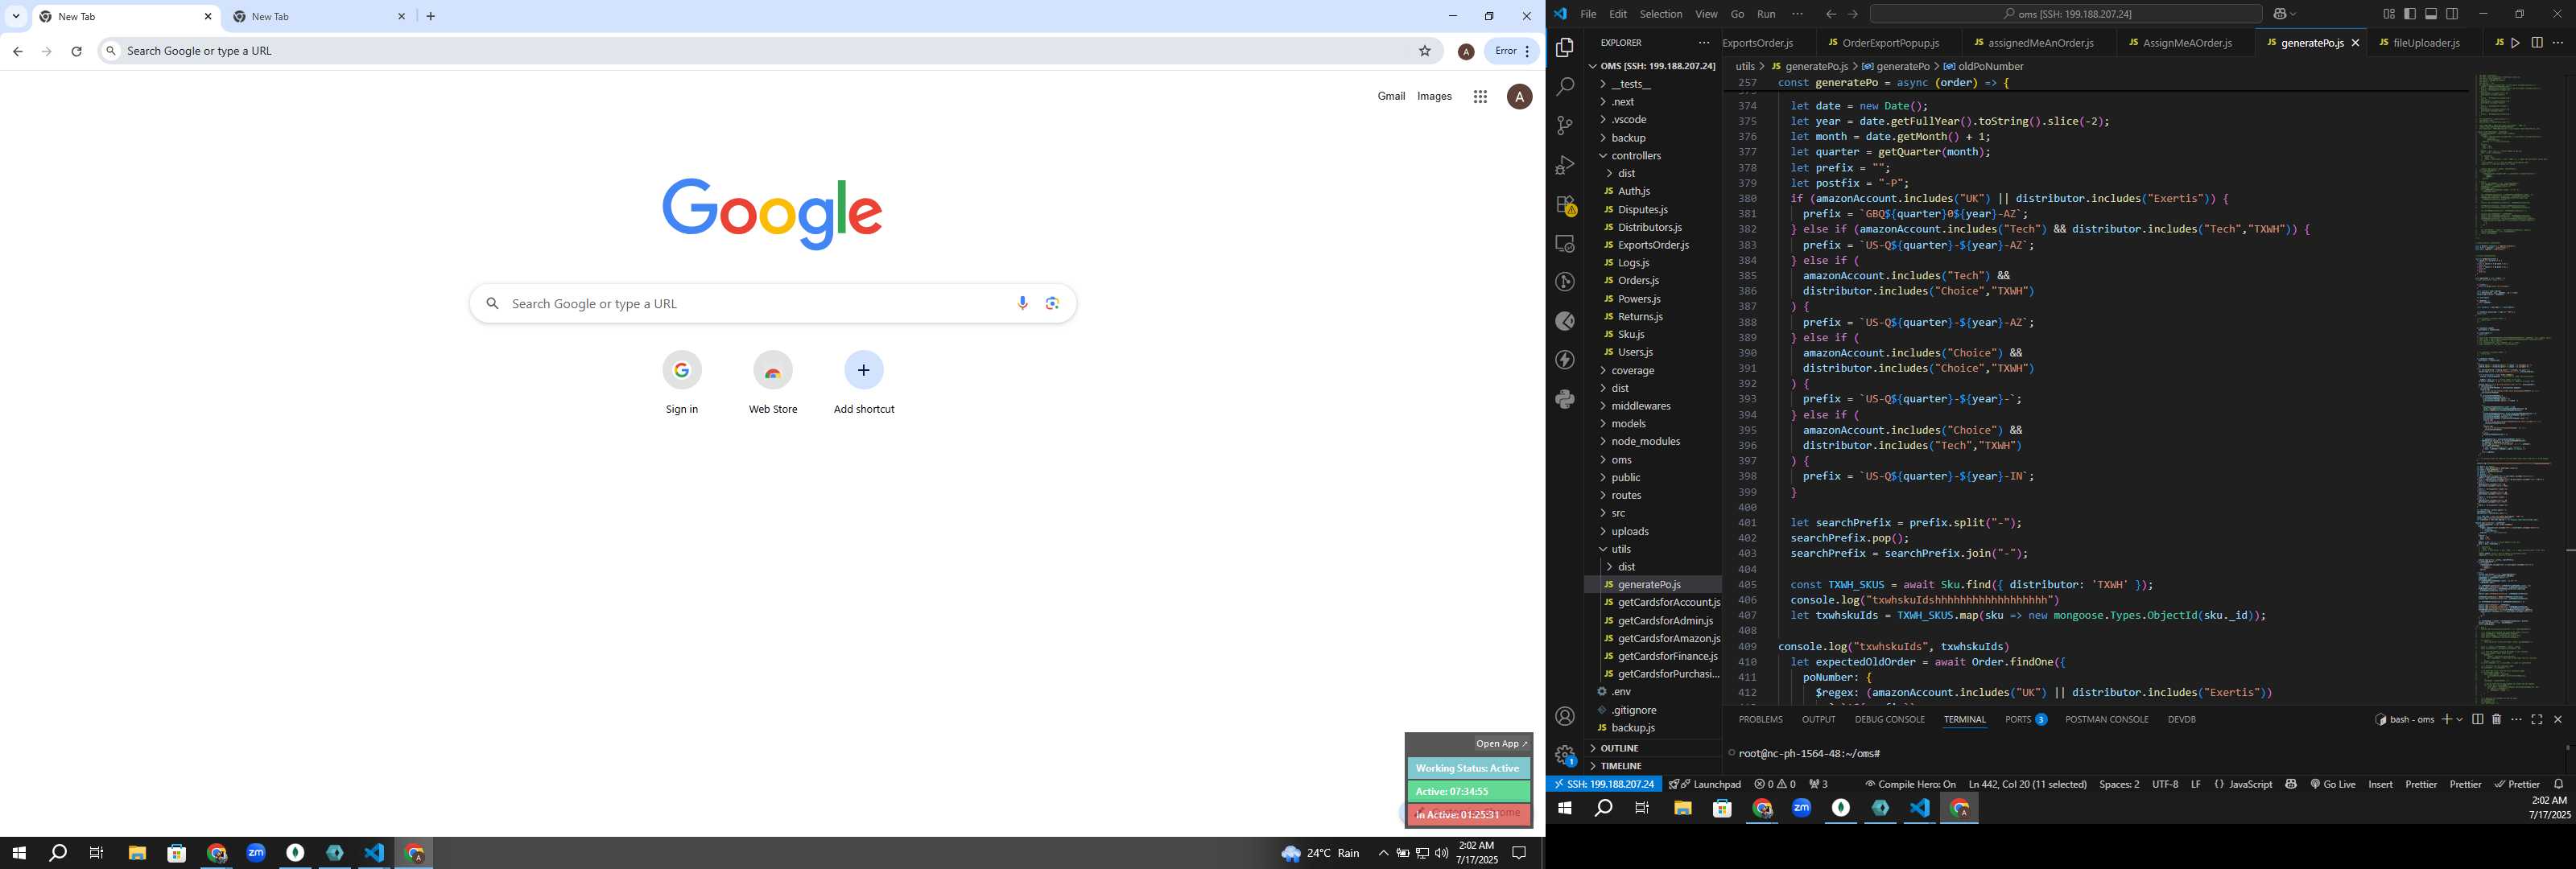This screenshot has width=2576, height=869.
Task: Click the Google search box on page
Action: [772, 303]
